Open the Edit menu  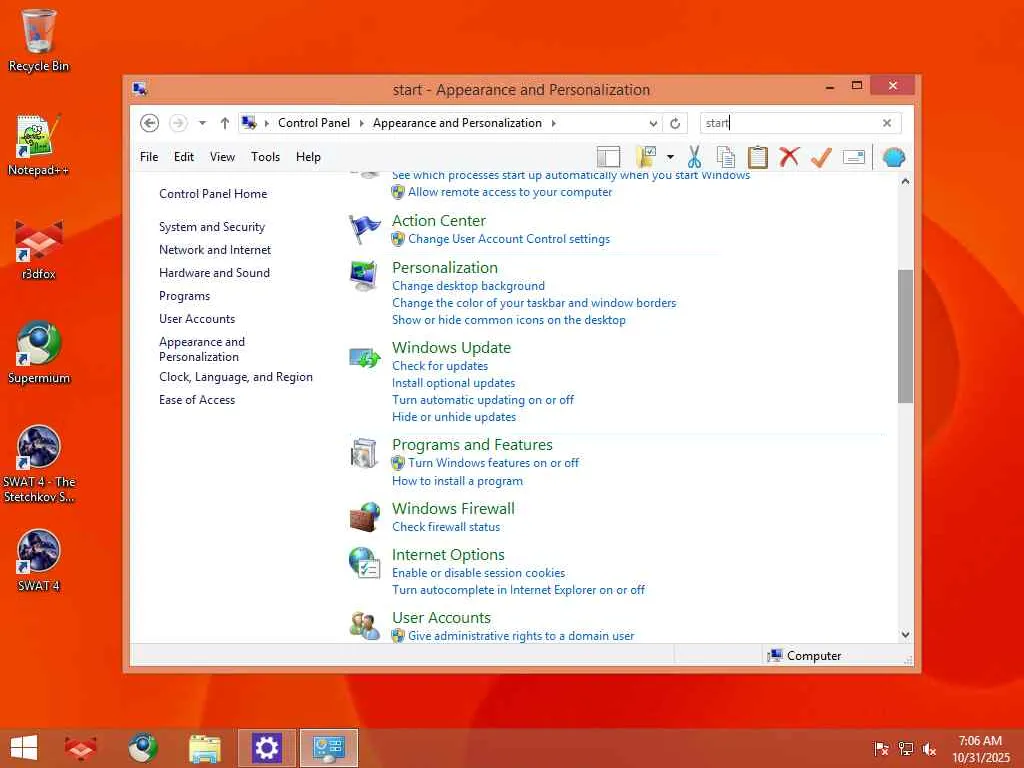tap(184, 157)
